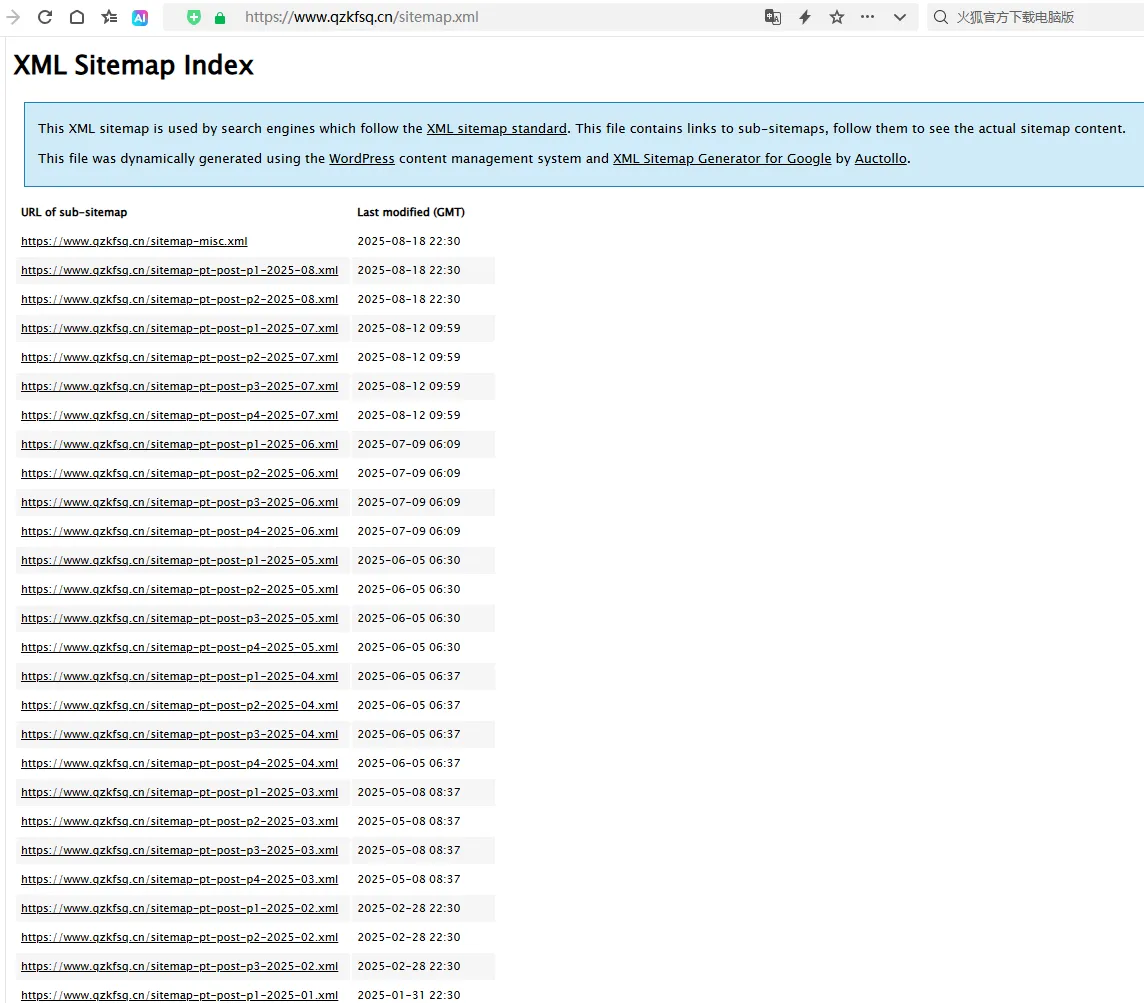
Task: Reload the sitemap page
Action: click(45, 17)
